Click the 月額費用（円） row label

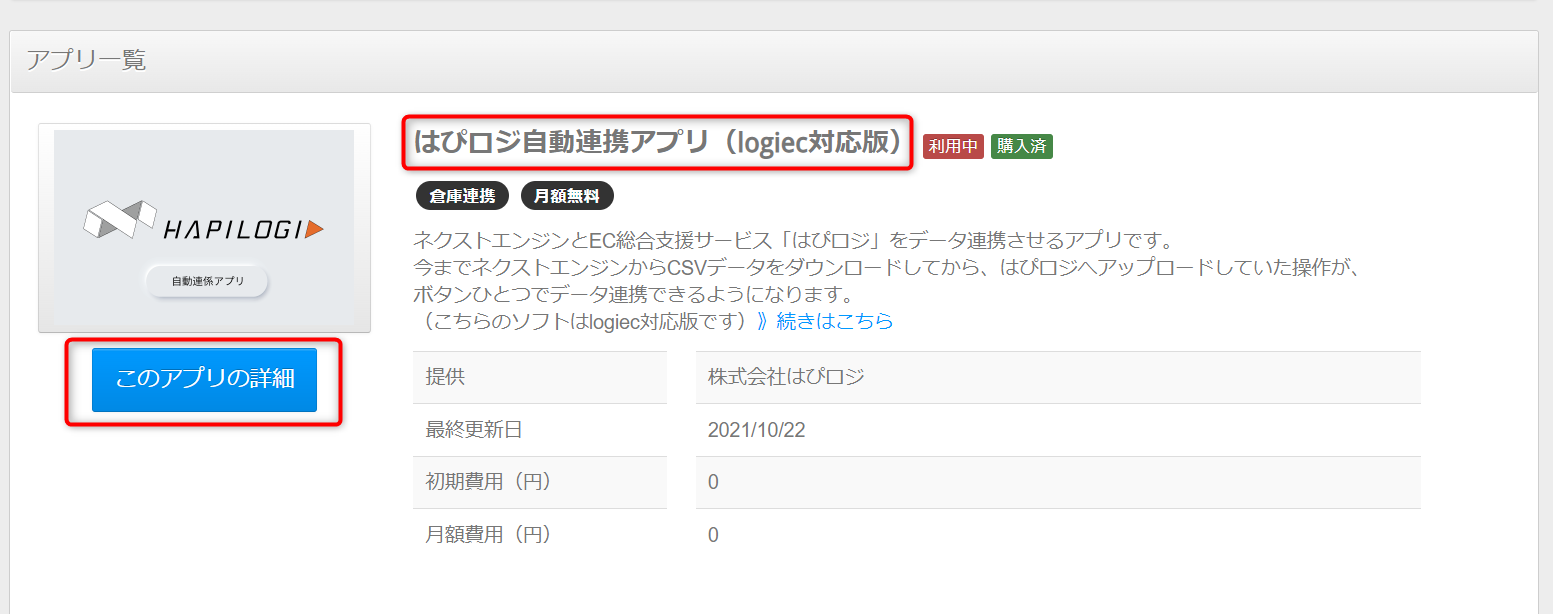tap(489, 535)
